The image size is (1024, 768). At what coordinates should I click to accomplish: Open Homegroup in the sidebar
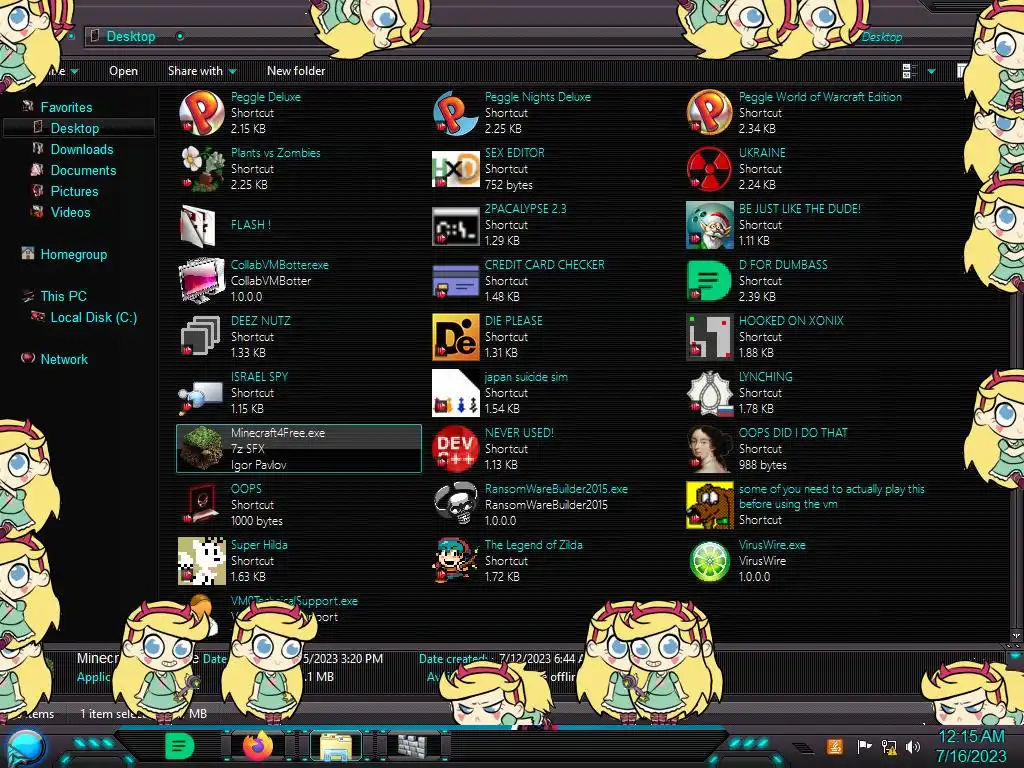(x=74, y=255)
